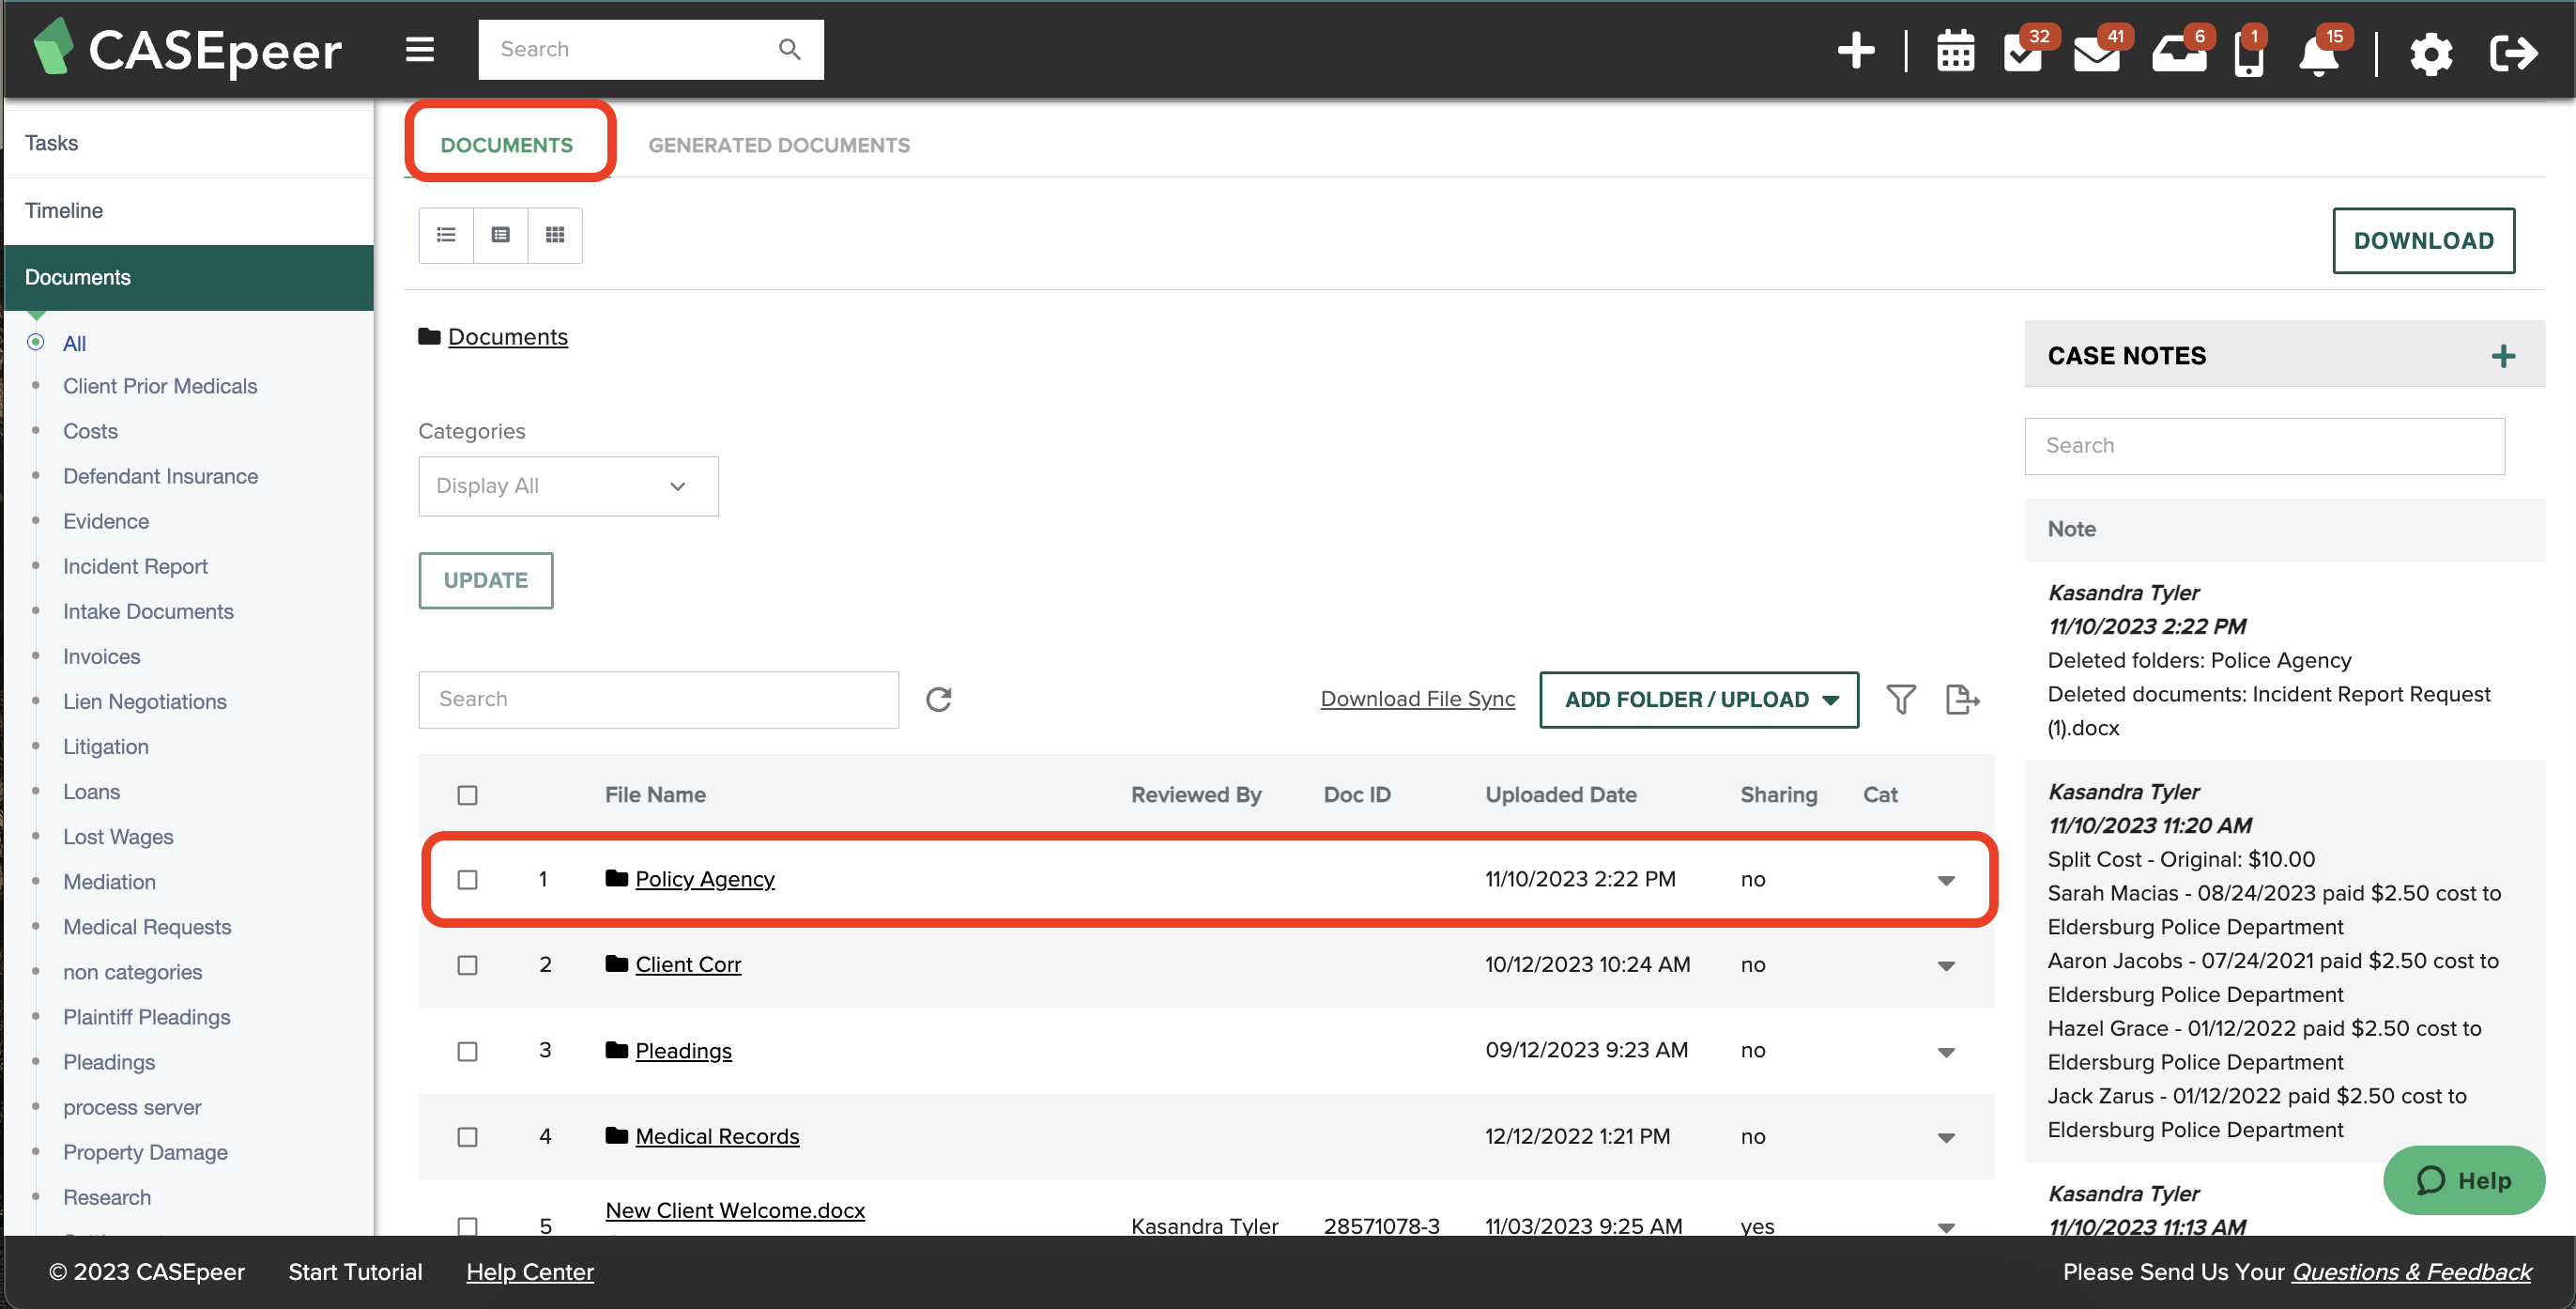Click the export documents icon
The width and height of the screenshot is (2576, 1309).
point(1963,699)
